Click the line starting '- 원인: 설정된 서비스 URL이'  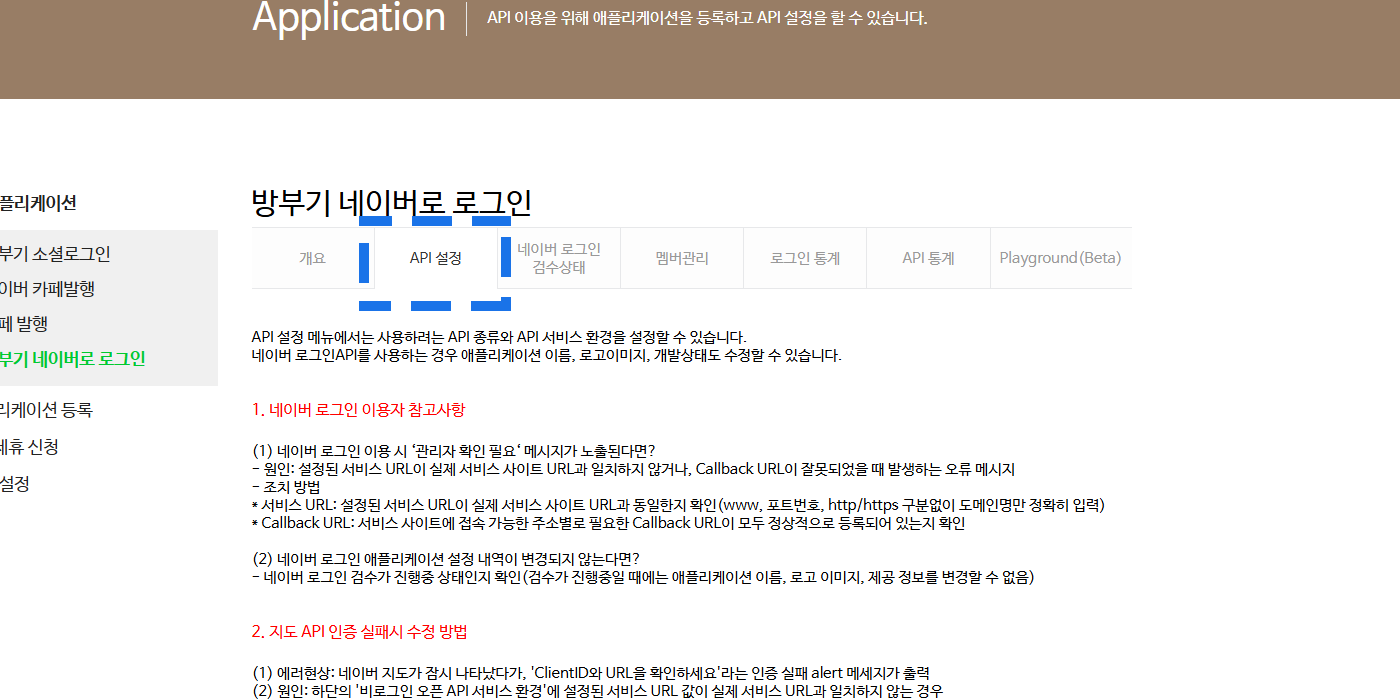point(633,469)
